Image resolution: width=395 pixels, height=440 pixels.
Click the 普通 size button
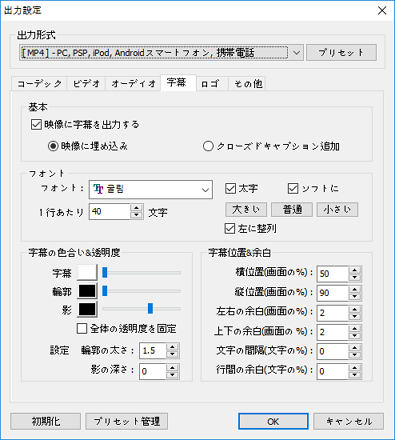[292, 210]
